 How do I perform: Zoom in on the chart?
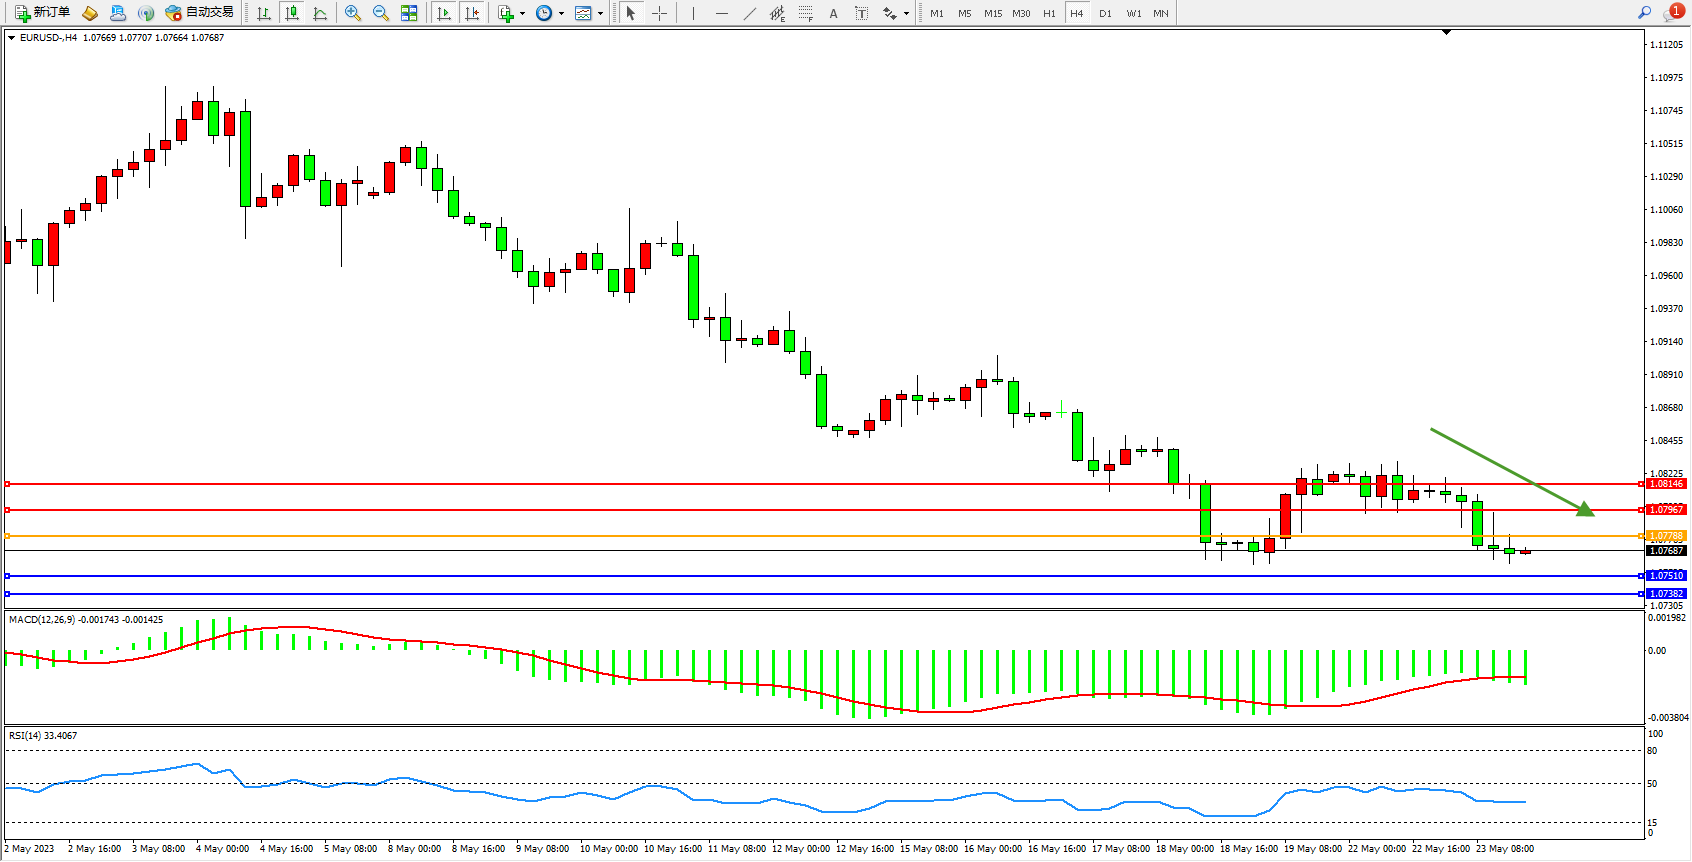[353, 13]
